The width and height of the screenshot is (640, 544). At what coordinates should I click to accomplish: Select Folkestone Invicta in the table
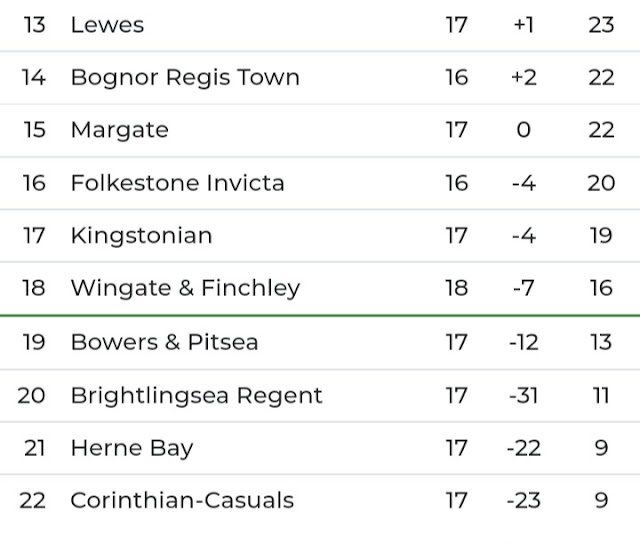(x=178, y=183)
